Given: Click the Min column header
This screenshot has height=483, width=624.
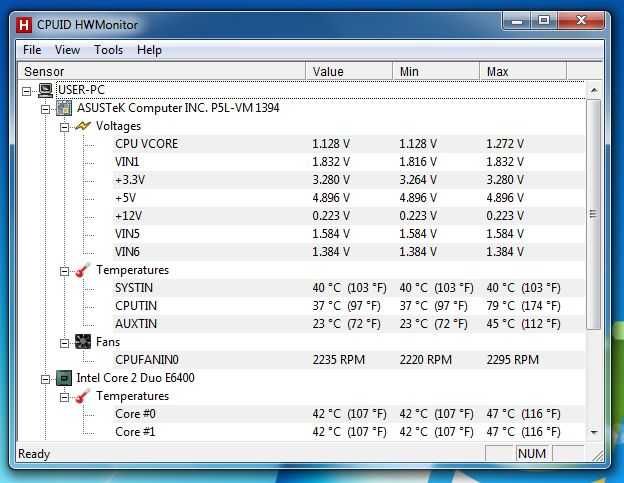Looking at the screenshot, I should click(x=436, y=72).
